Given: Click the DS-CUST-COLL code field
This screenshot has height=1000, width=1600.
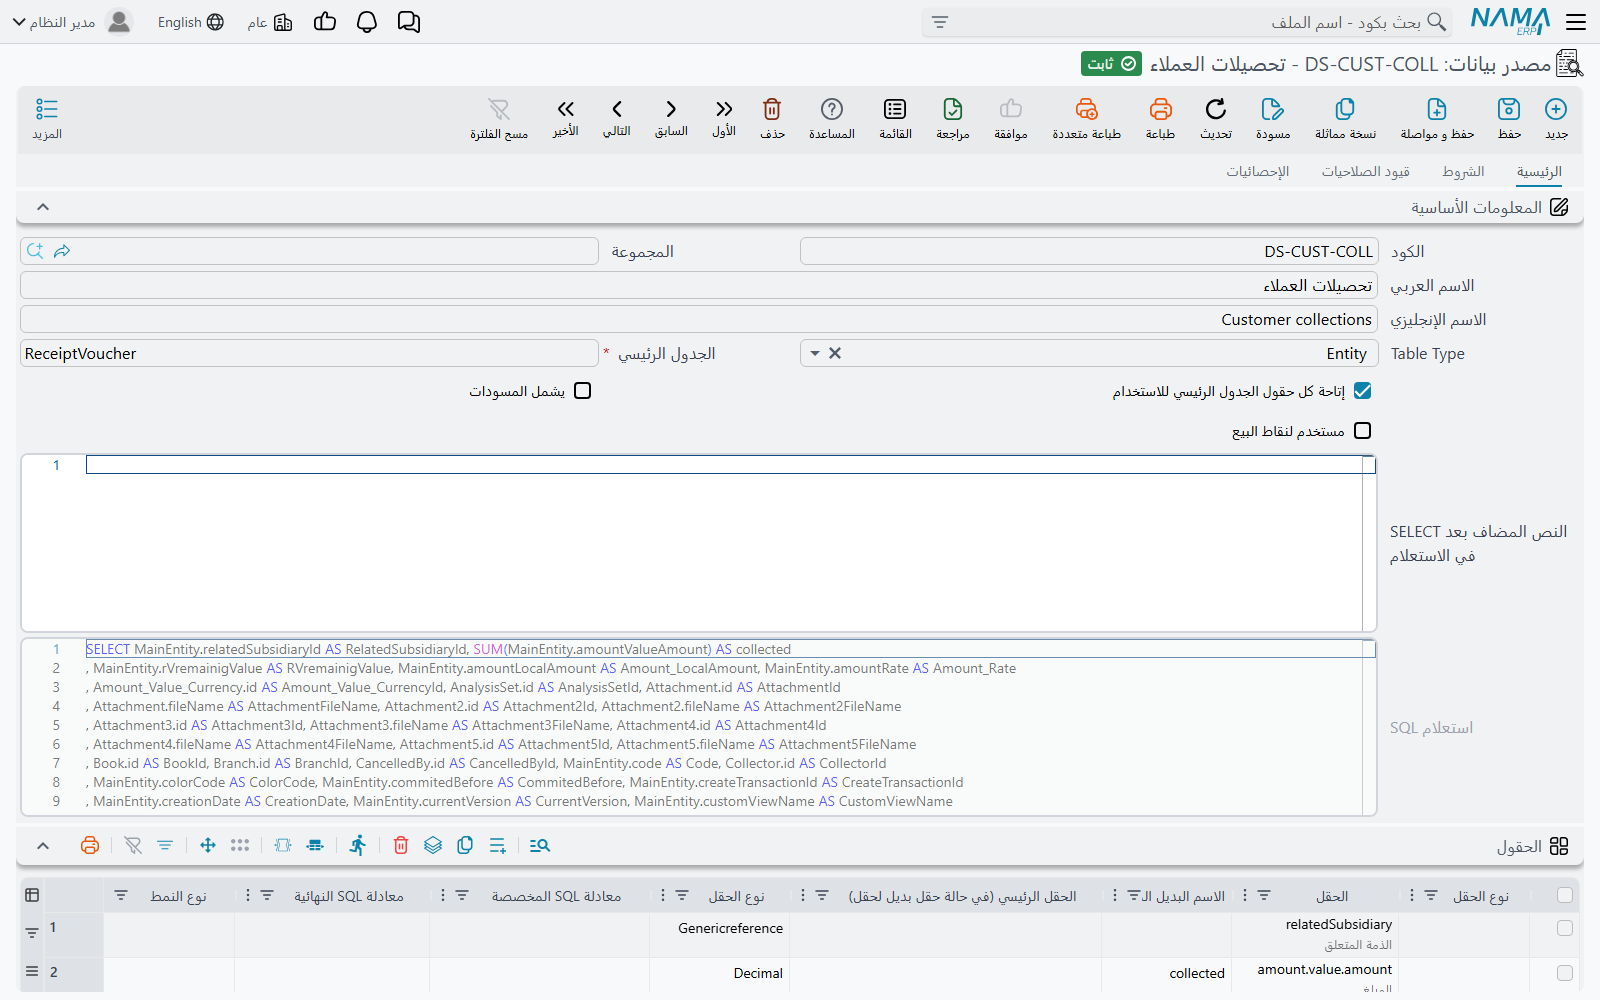Looking at the screenshot, I should [x=1089, y=251].
